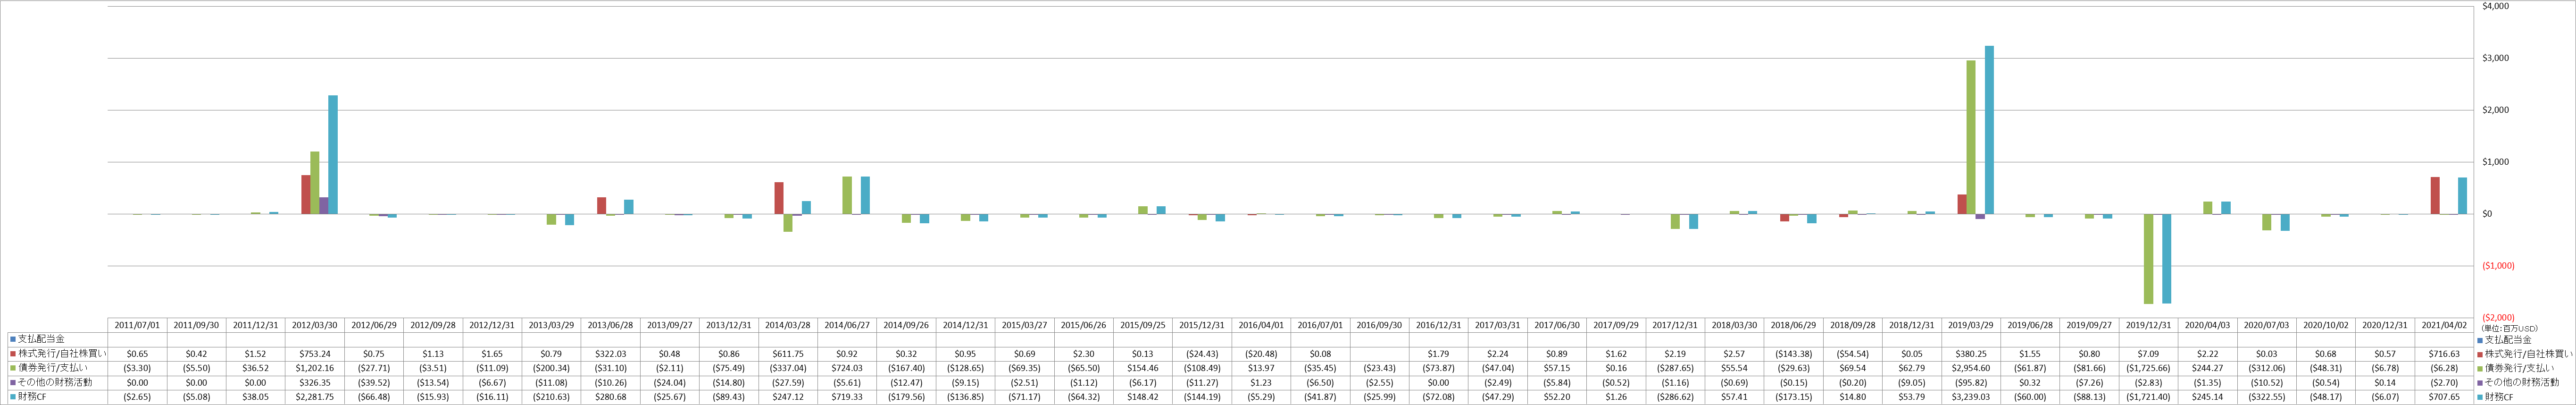Click the $38.05 cell

pyautogui.click(x=256, y=397)
